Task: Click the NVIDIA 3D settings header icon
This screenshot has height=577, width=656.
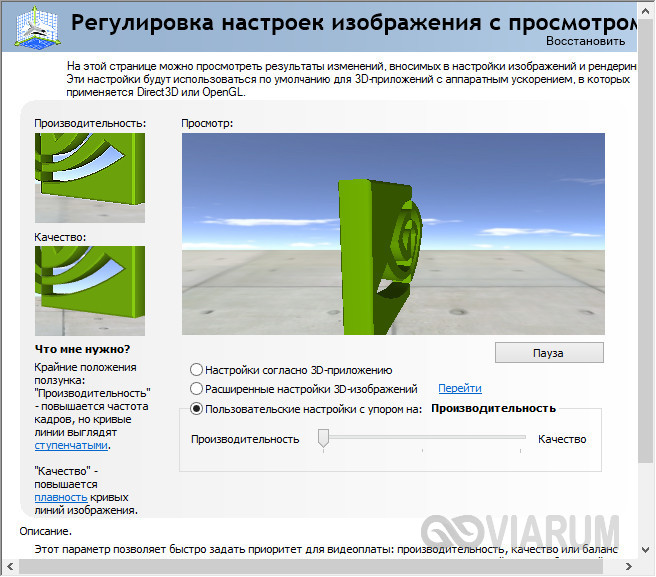Action: click(30, 27)
